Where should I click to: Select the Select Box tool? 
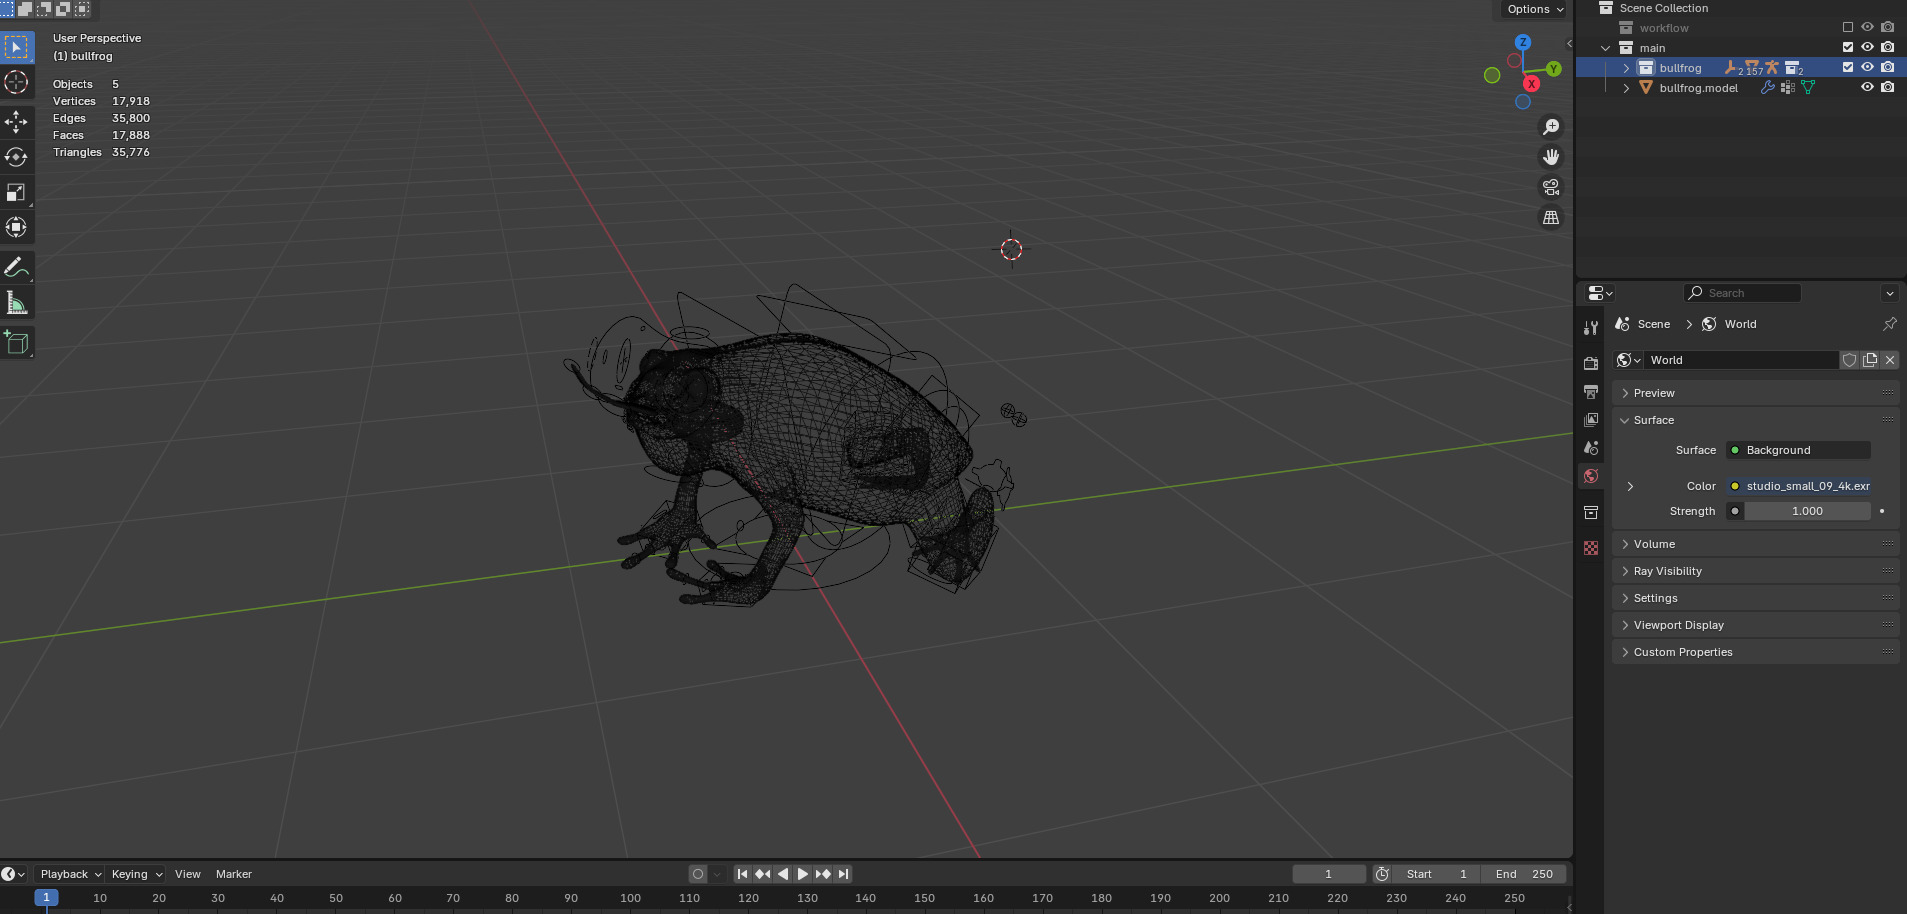point(16,47)
